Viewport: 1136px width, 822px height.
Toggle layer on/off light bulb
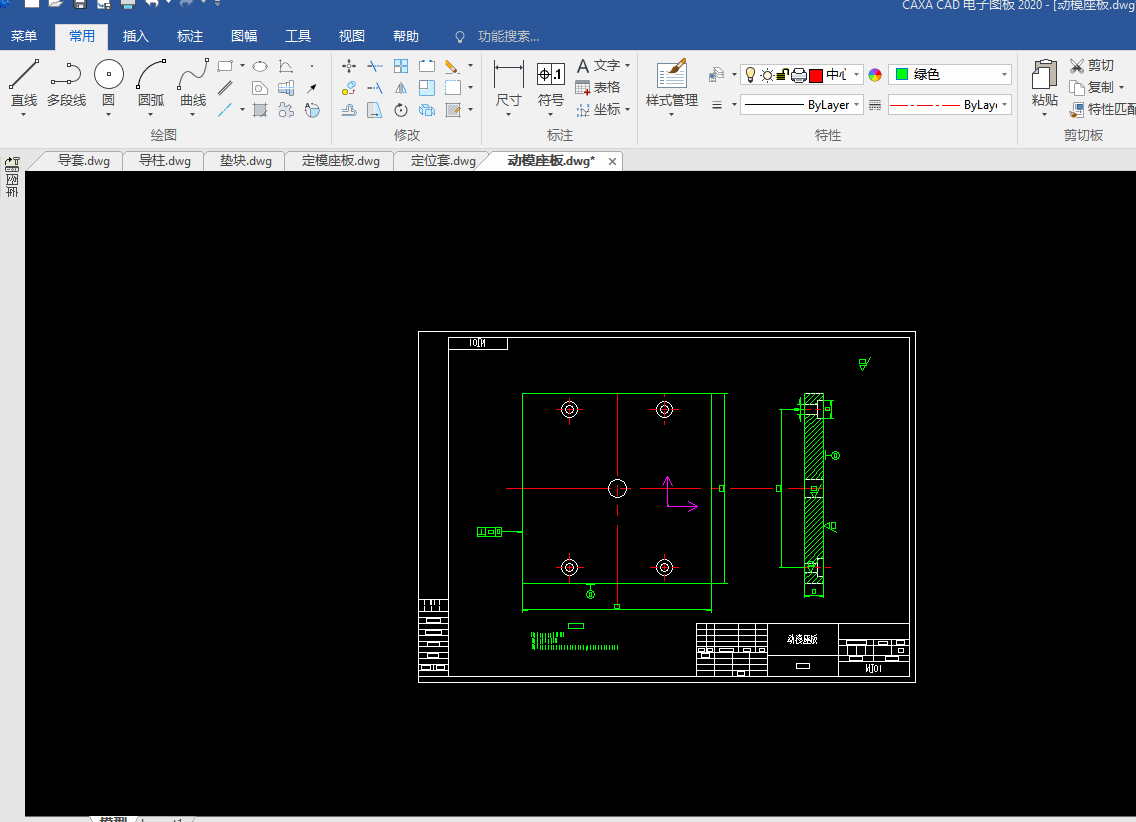tap(751, 75)
